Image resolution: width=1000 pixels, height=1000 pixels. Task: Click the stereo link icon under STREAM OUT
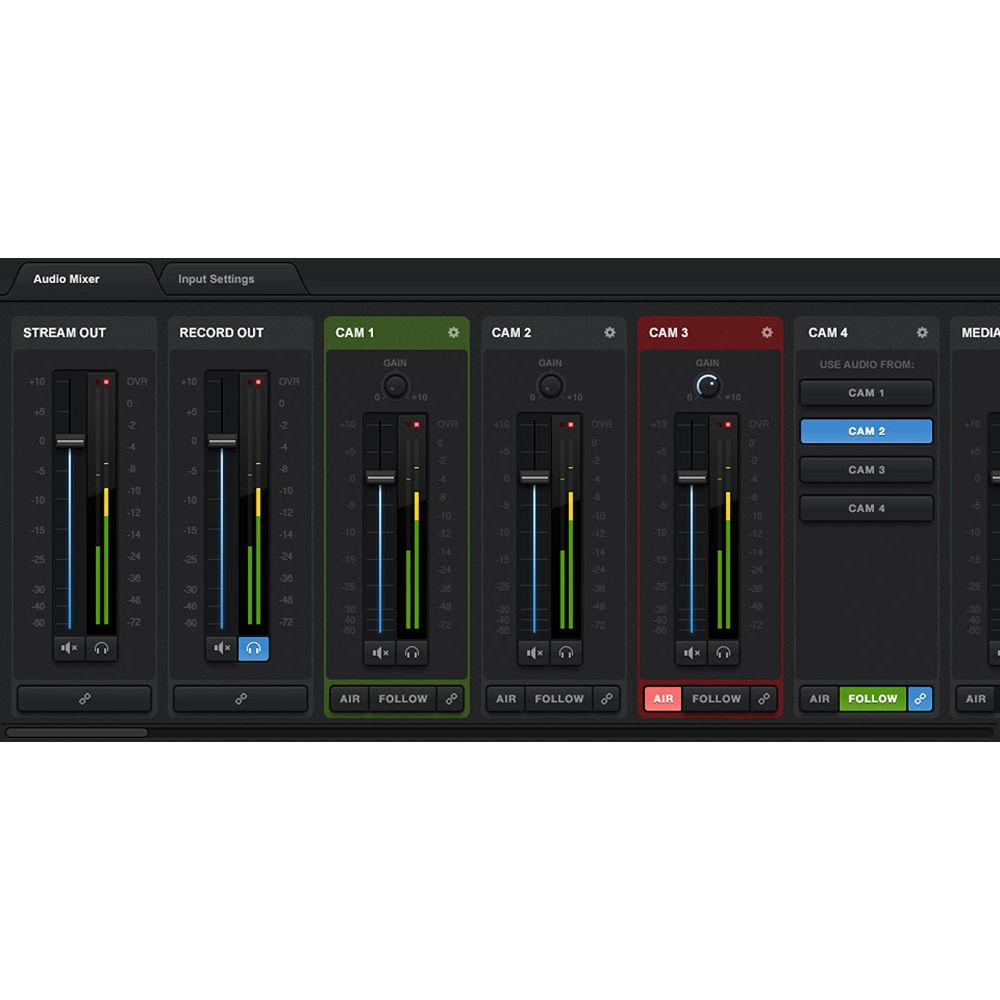click(84, 699)
